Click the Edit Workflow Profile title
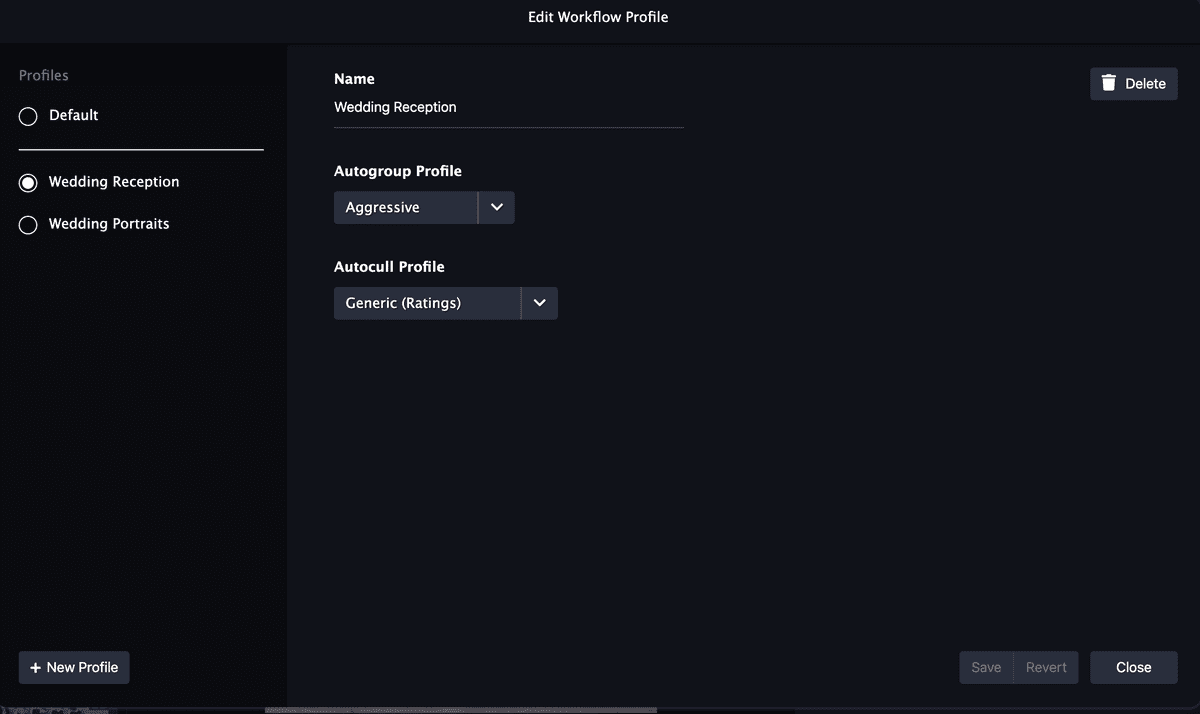Screen dimensions: 1200x714 (x=598, y=17)
